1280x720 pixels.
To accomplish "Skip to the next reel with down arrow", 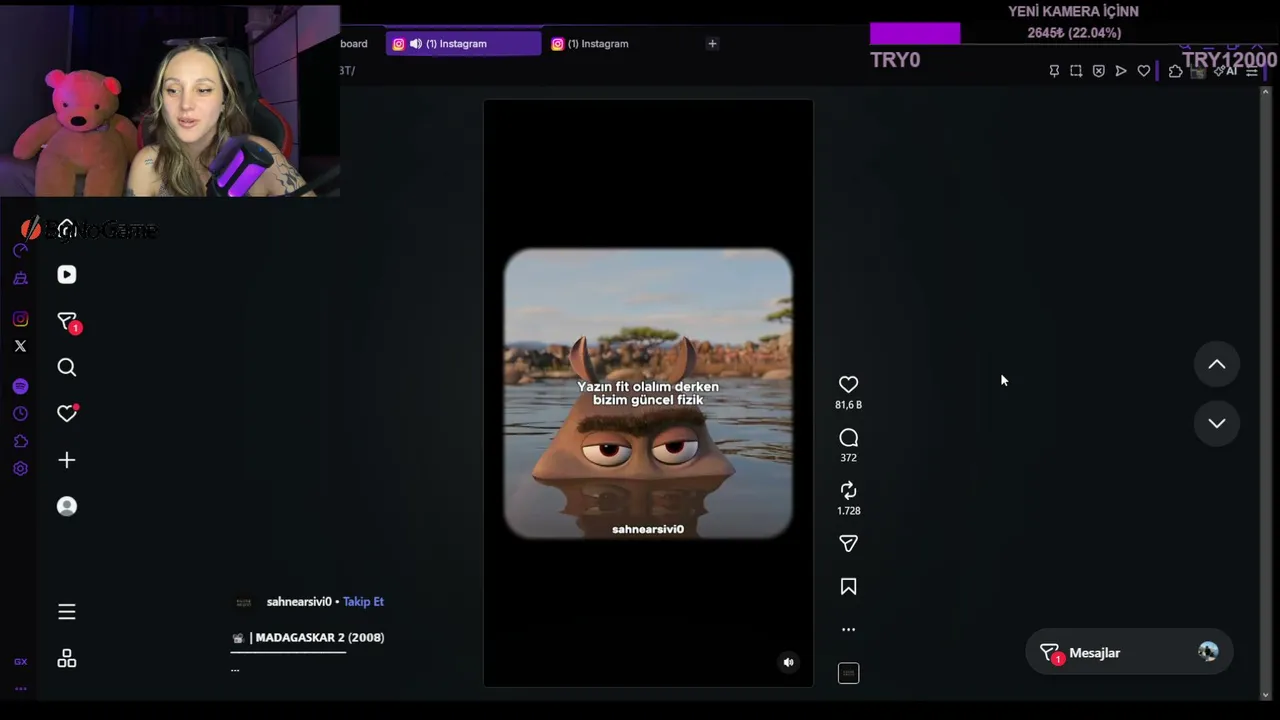I will tap(1216, 423).
